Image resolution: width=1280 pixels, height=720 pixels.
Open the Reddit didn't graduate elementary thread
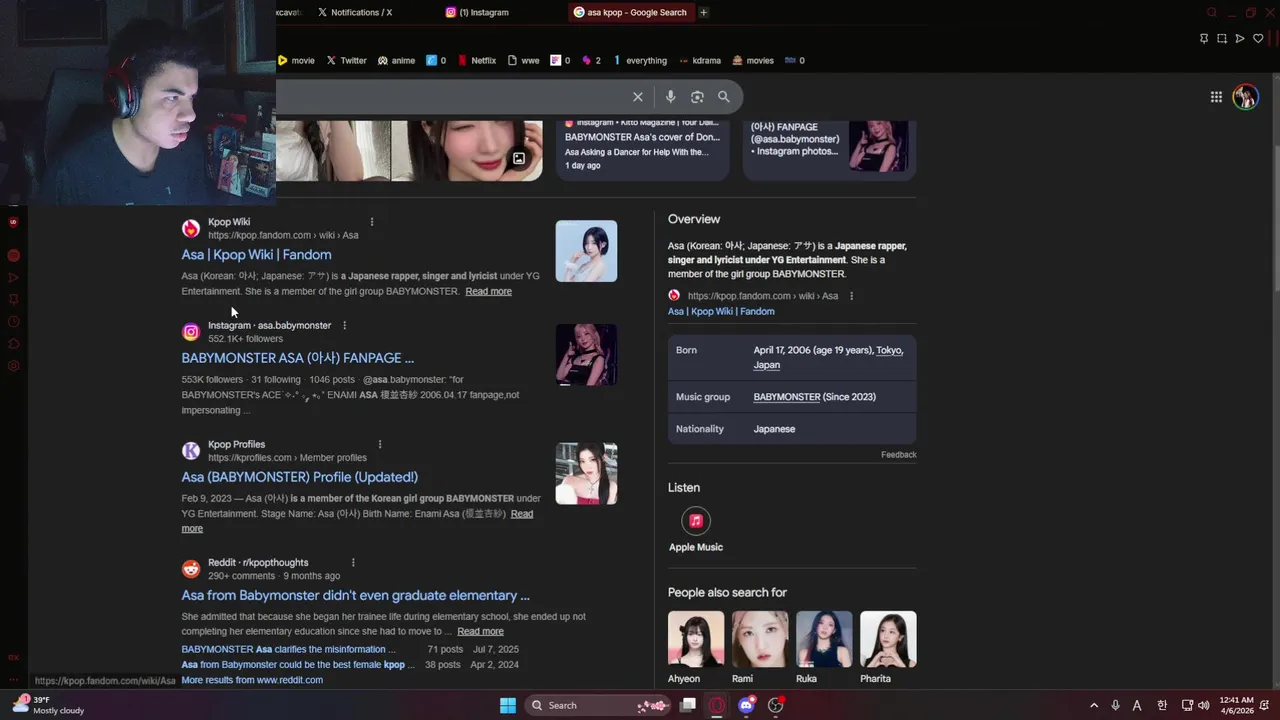click(355, 595)
